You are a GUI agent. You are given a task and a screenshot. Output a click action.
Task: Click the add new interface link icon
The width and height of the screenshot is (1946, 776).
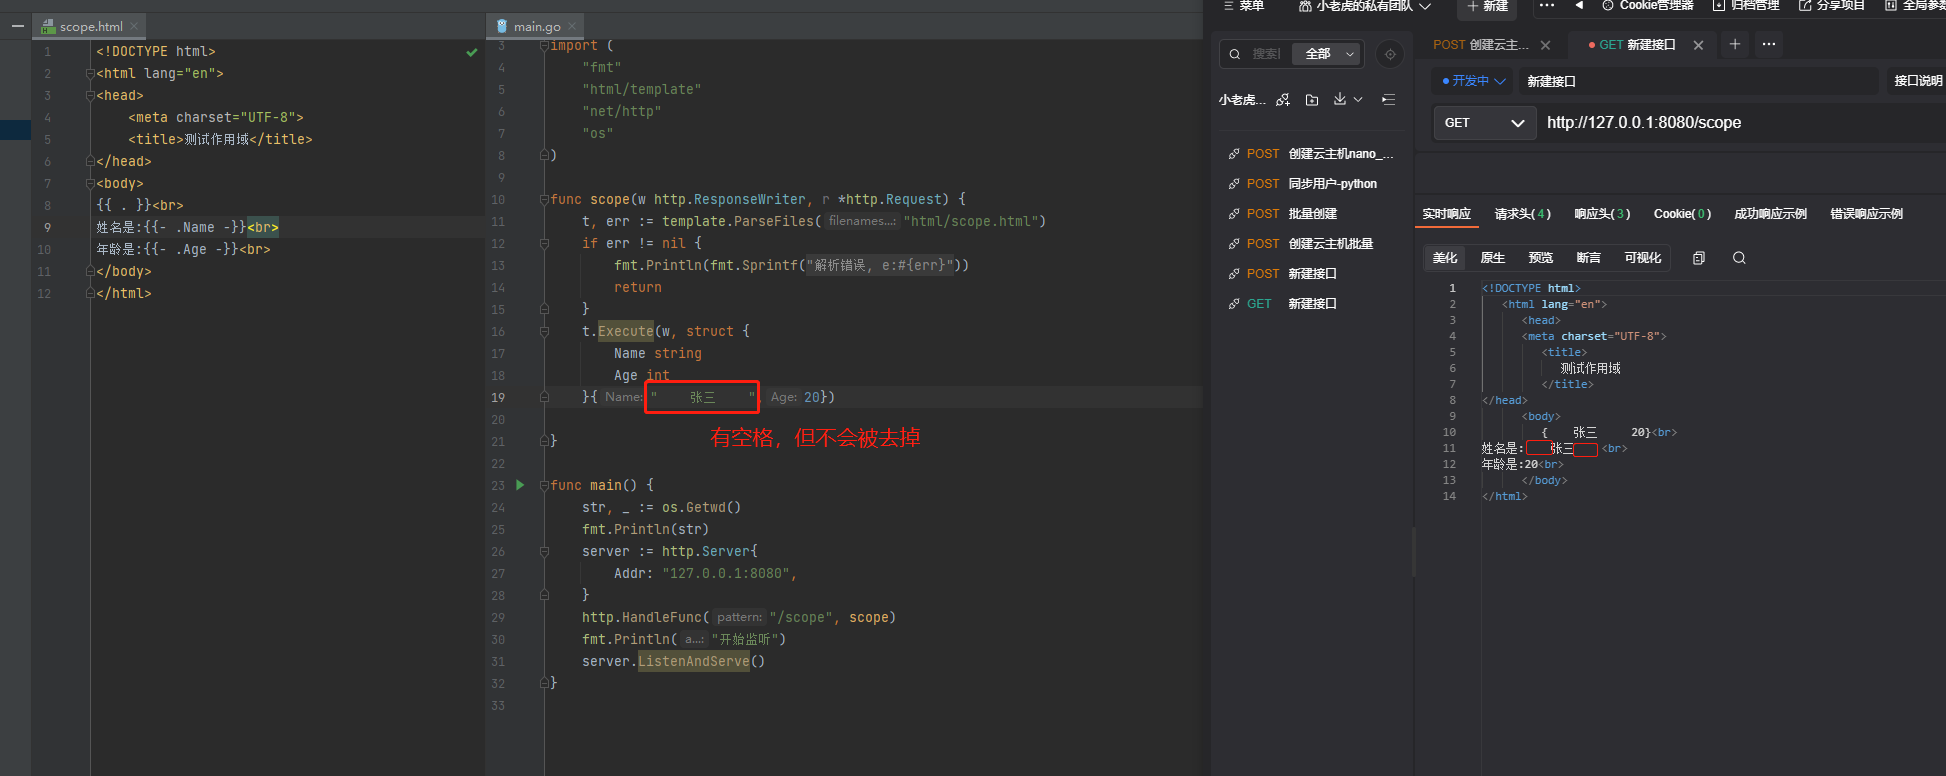(1283, 99)
